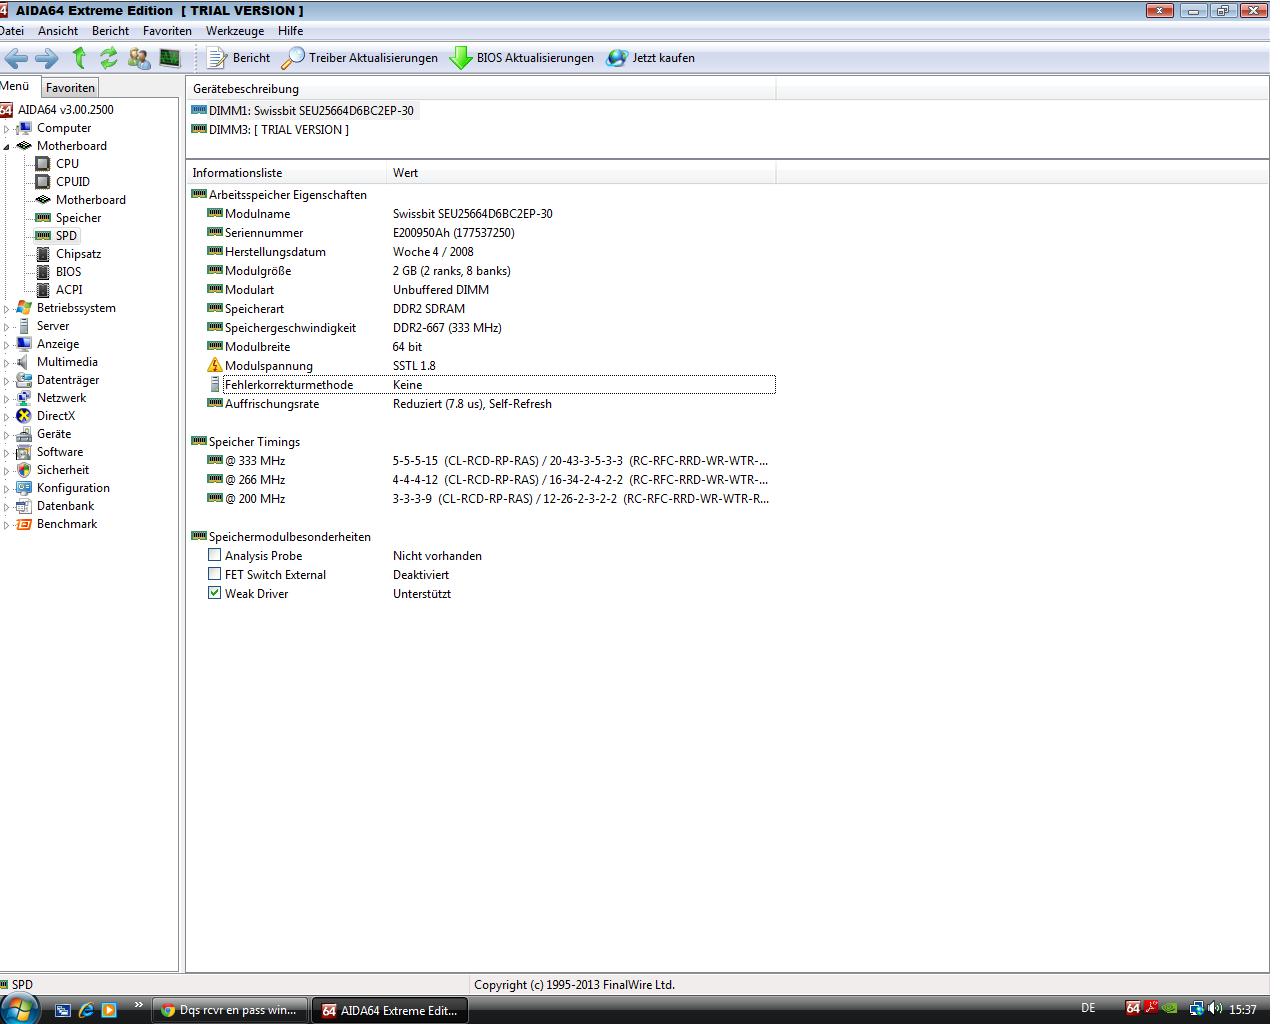The width and height of the screenshot is (1280, 1024).
Task: Select the Chipsatz tree item
Action: 78,254
